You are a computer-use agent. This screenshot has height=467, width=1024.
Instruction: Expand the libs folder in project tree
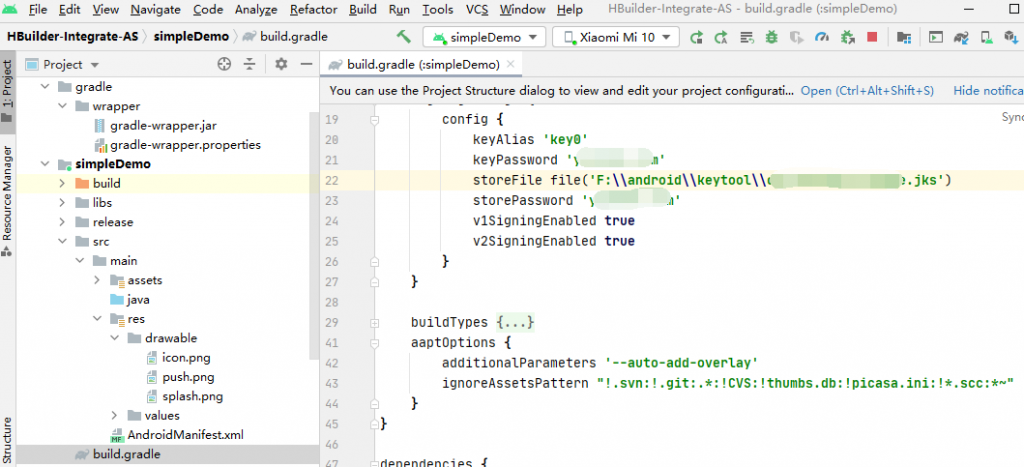(62, 203)
